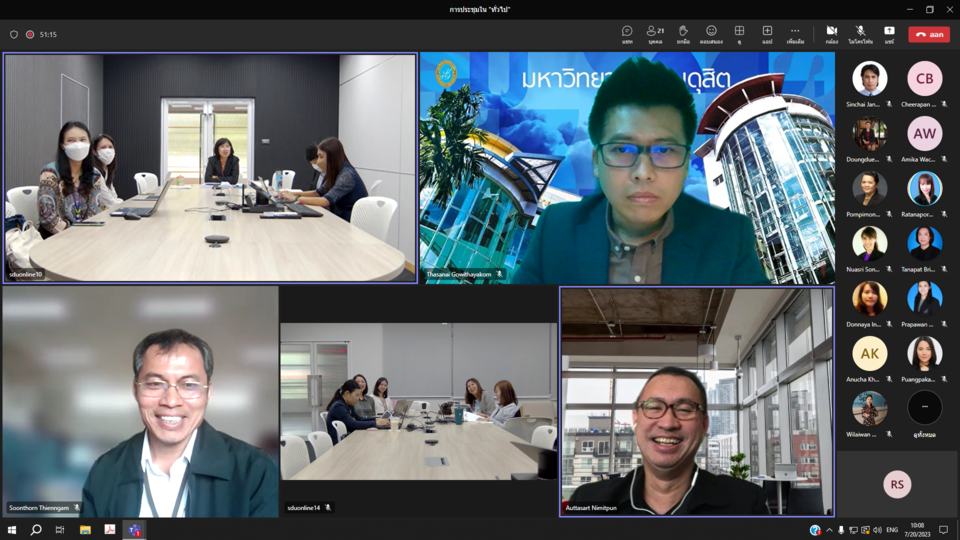Open the share content tray
Image resolution: width=960 pixels, height=540 pixels.
[x=889, y=34]
